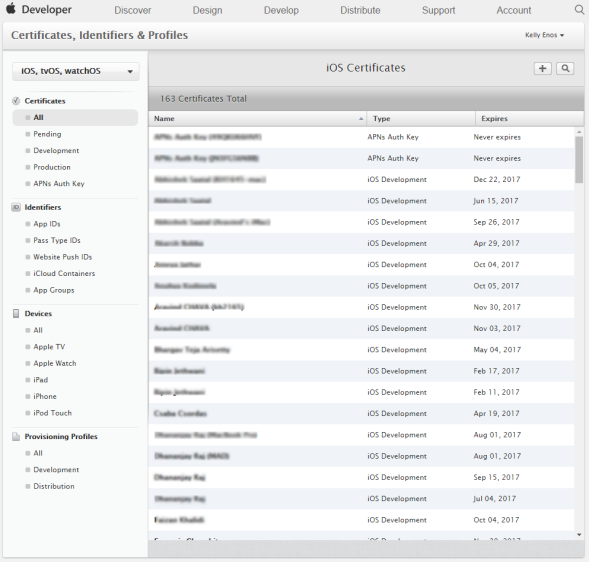Select APNs Auth Key in sidebar
This screenshot has height=562, width=589.
[x=59, y=183]
